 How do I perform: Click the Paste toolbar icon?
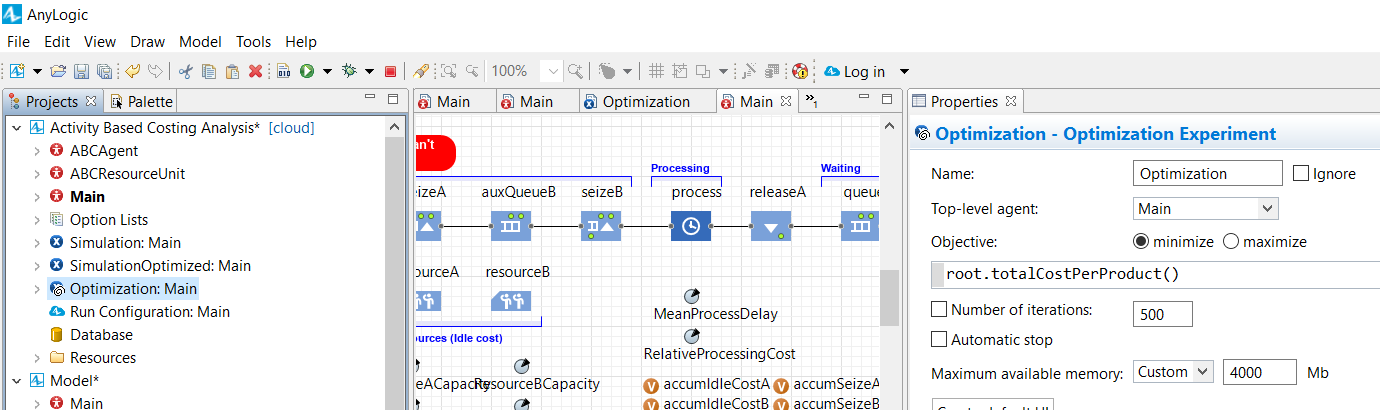click(232, 71)
